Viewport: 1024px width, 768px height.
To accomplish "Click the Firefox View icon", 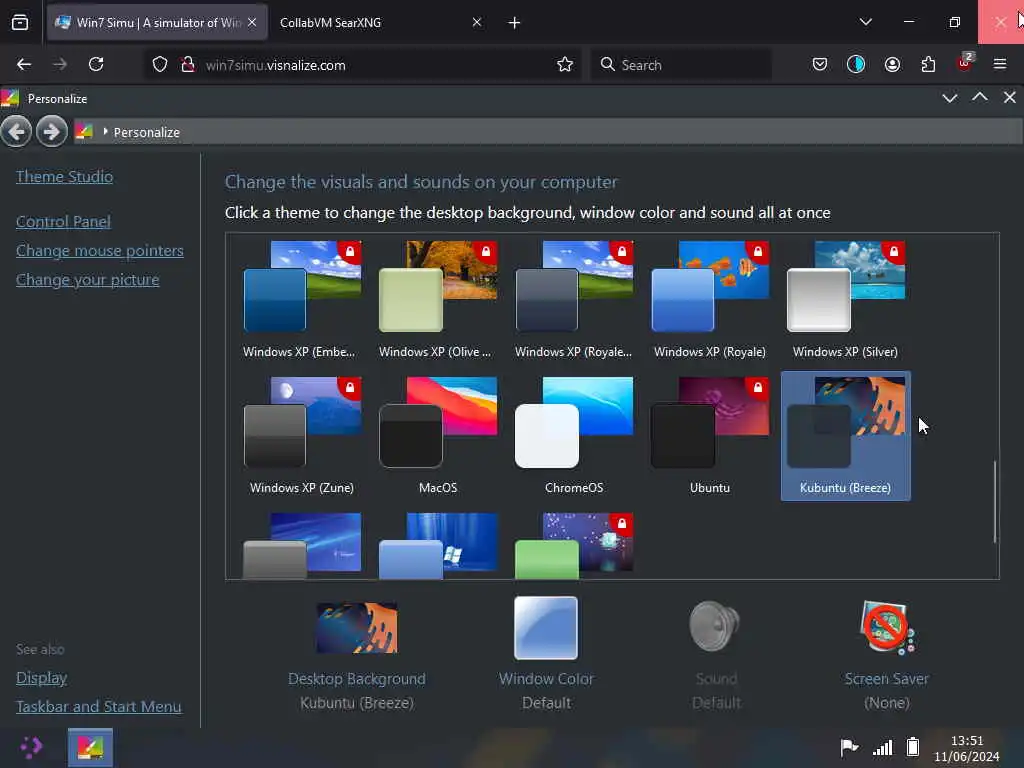I will point(20,22).
